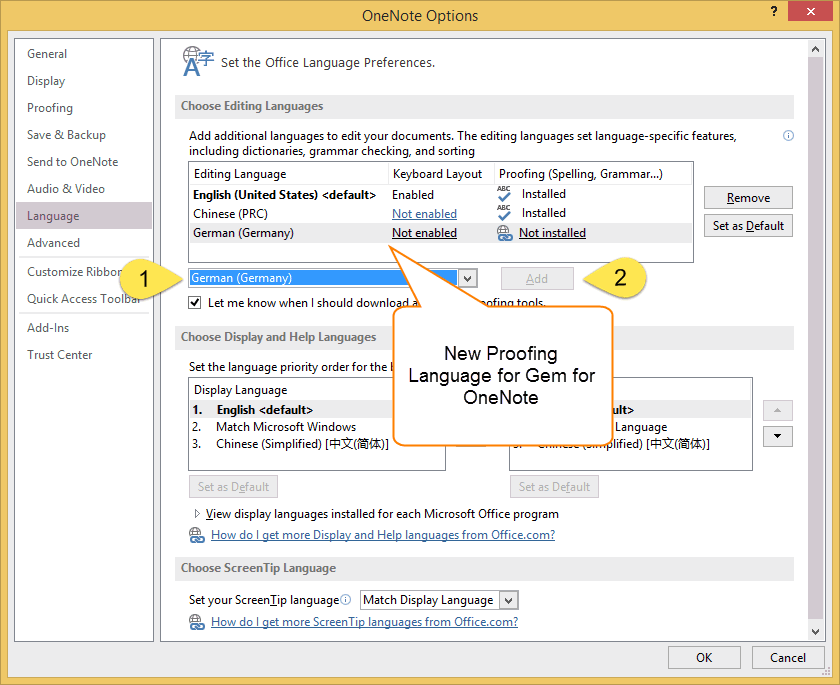Dismiss dialog with Cancel button
Viewport: 840px width, 685px height.
pyautogui.click(x=788, y=657)
